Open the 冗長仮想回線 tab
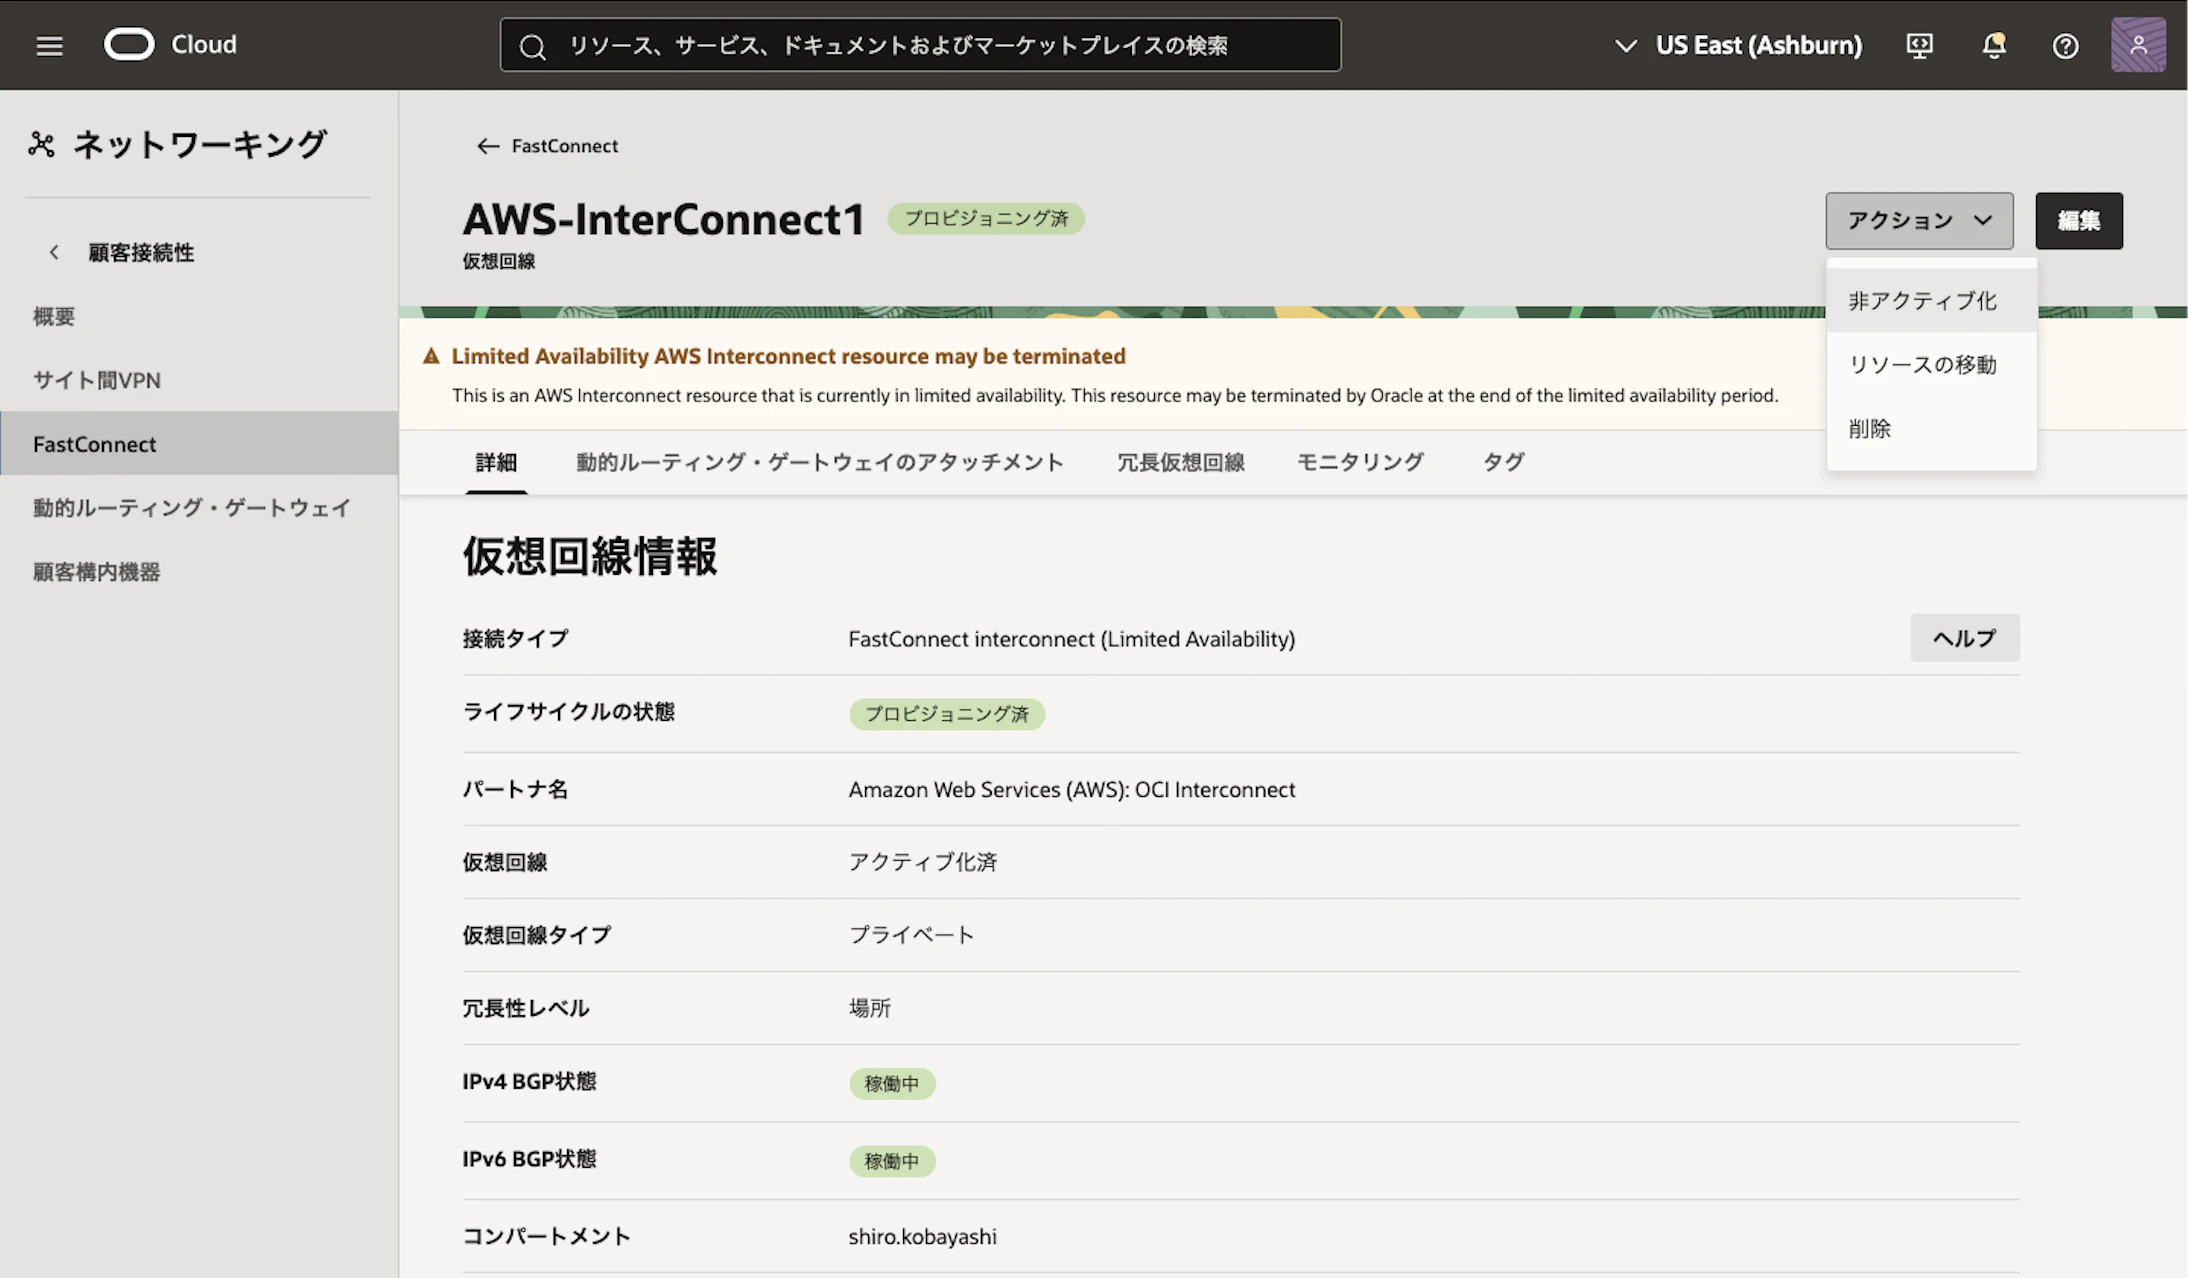Screen dimensions: 2188x1278 pyautogui.click(x=1180, y=462)
